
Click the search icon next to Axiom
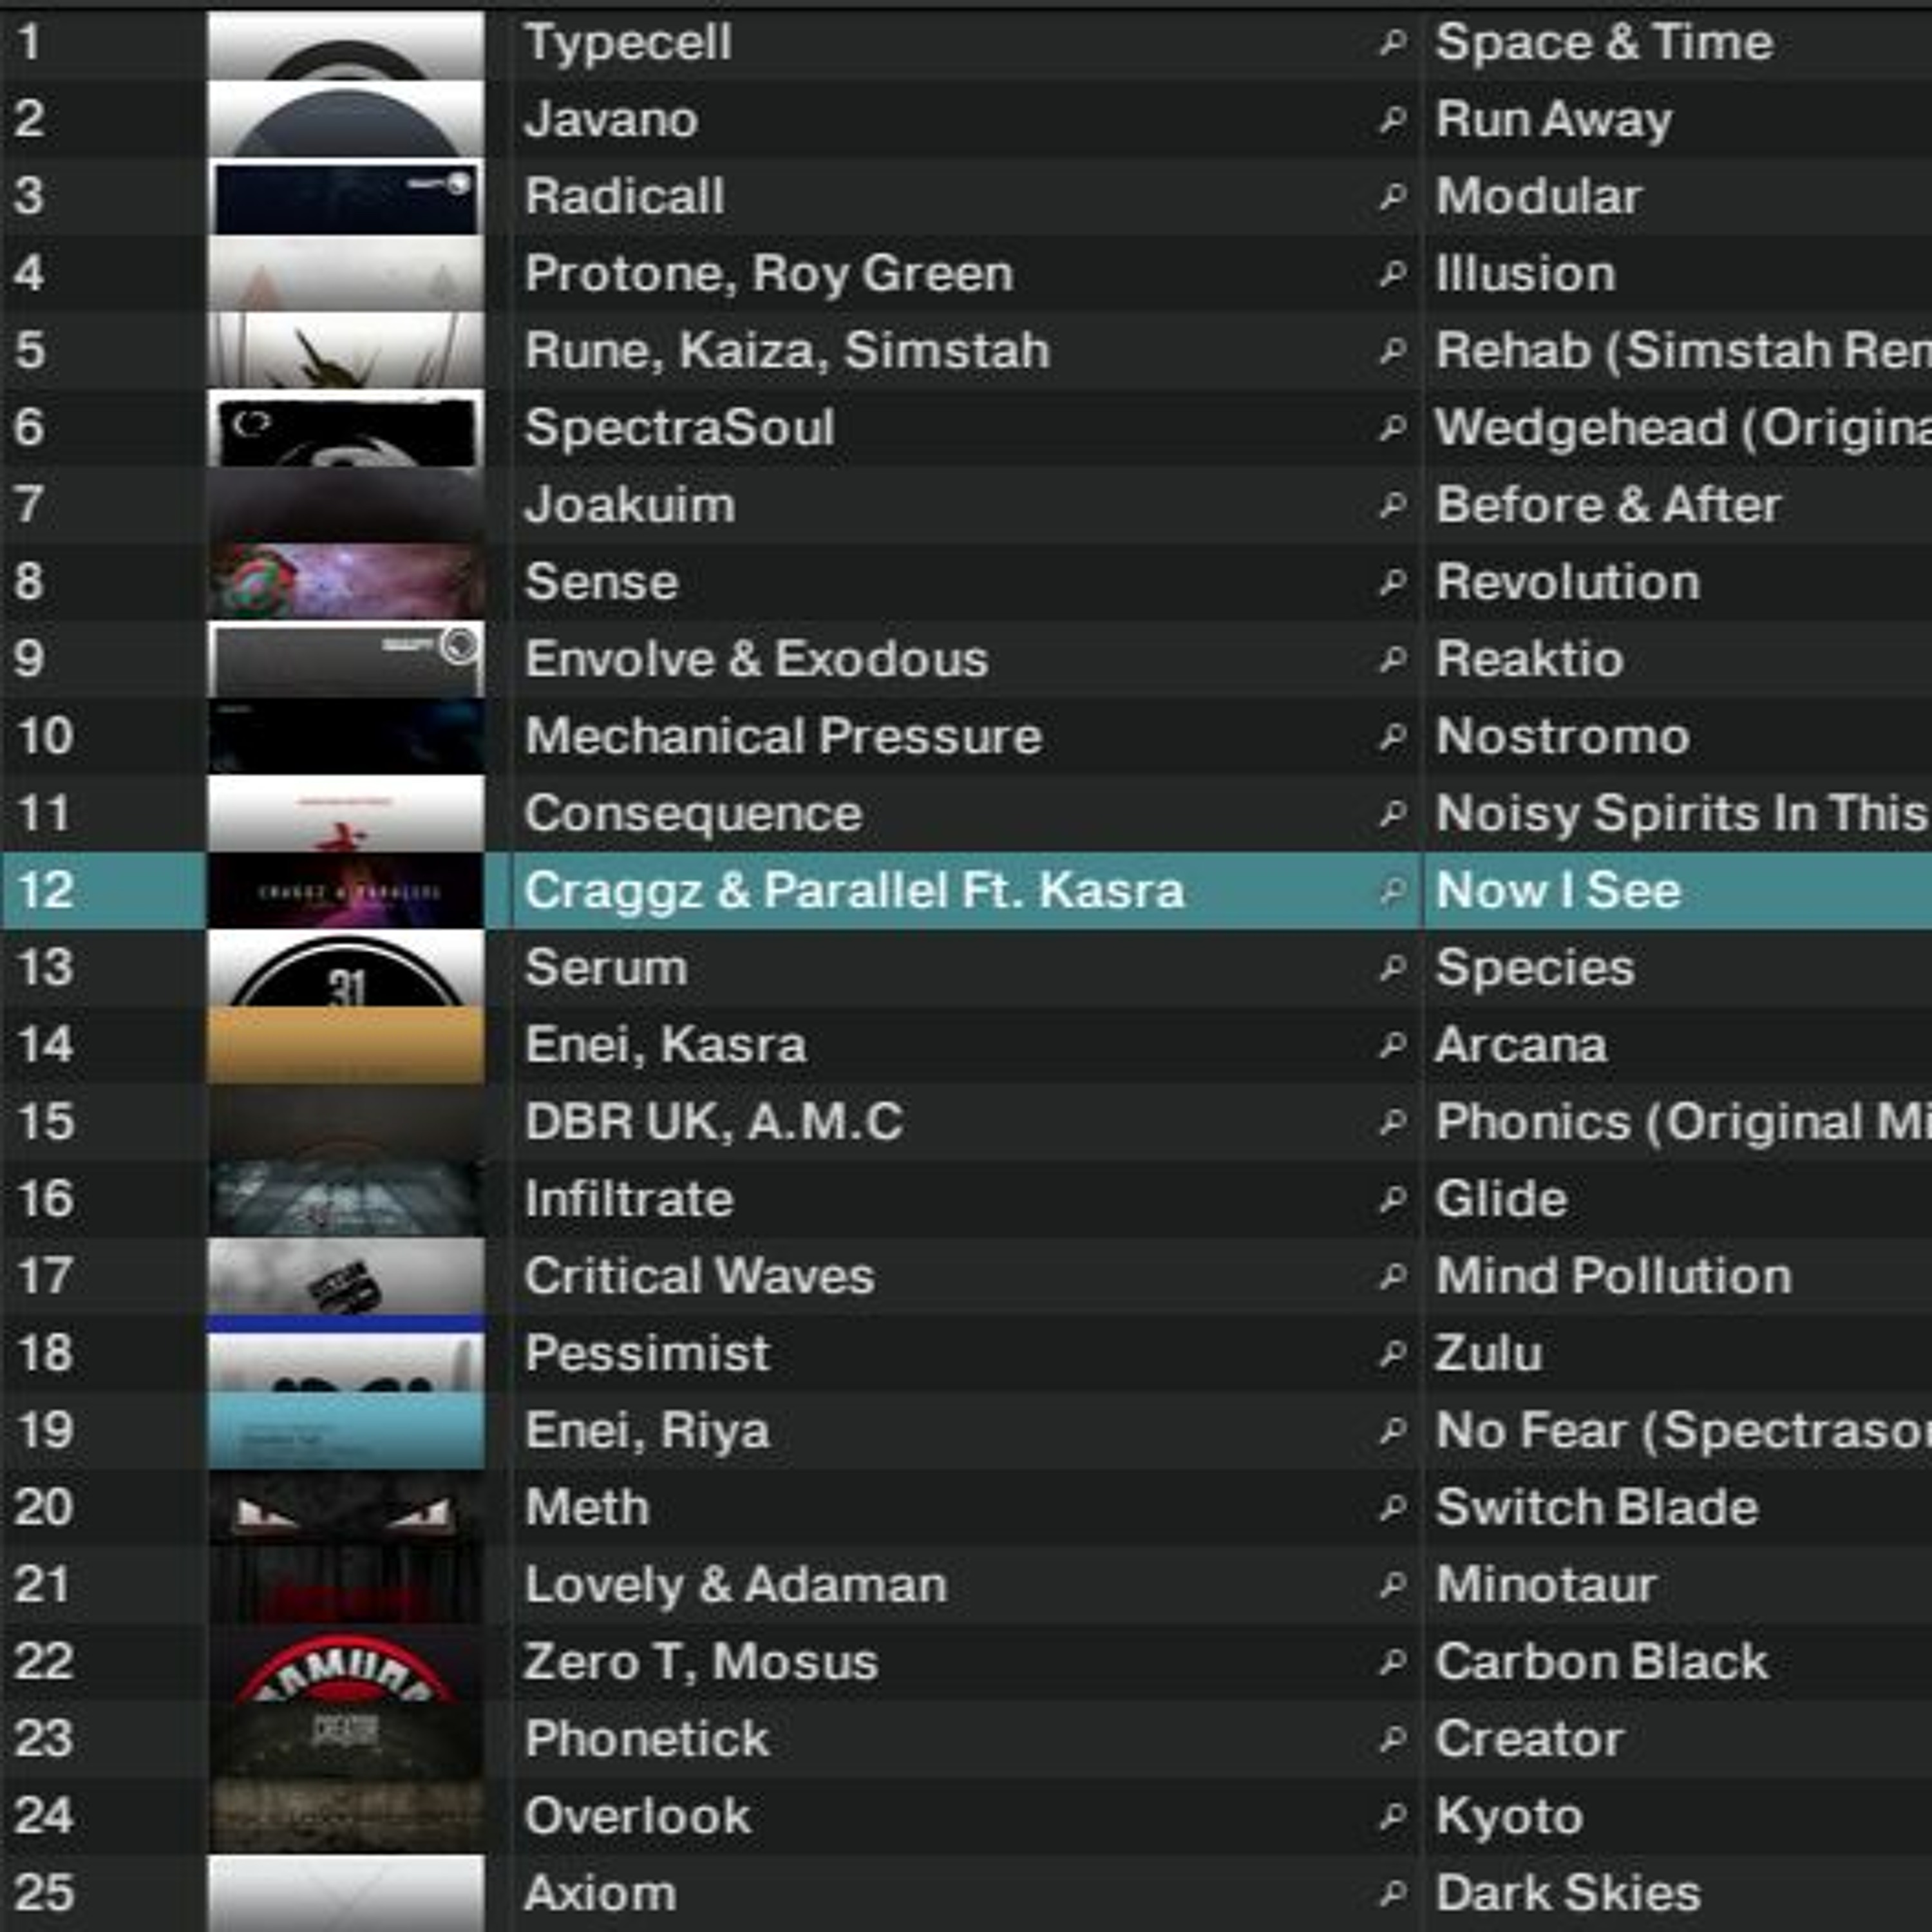[x=1392, y=1892]
